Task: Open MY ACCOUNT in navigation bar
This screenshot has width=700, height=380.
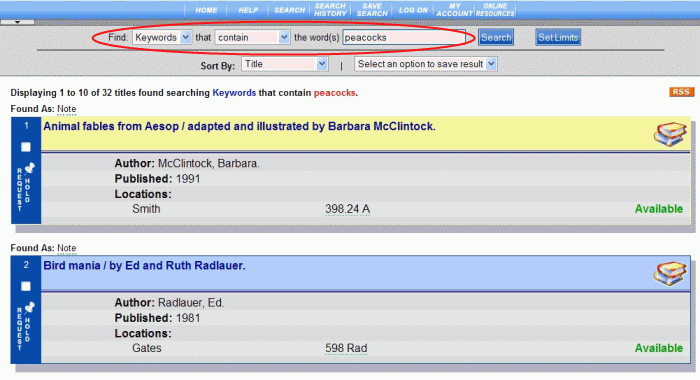Action: coord(454,10)
